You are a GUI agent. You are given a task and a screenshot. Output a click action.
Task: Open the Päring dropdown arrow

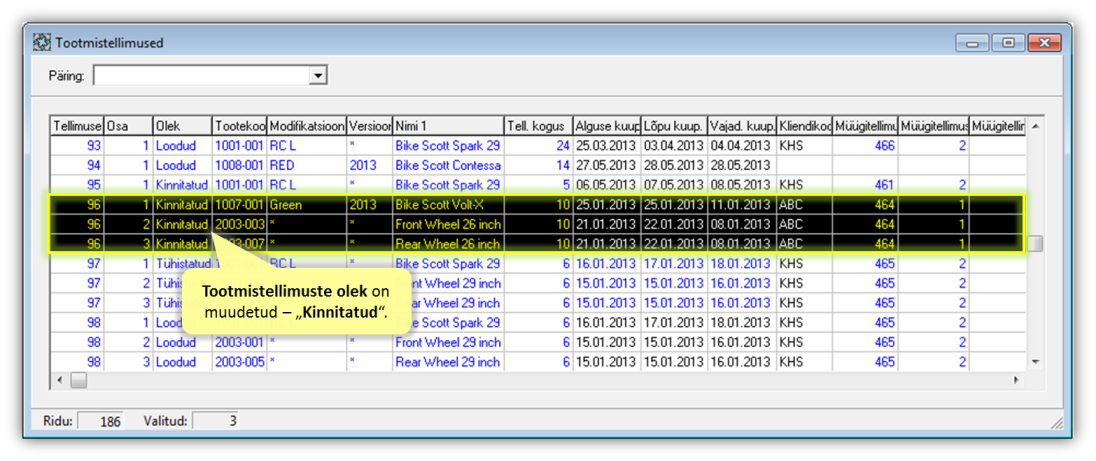pyautogui.click(x=318, y=76)
